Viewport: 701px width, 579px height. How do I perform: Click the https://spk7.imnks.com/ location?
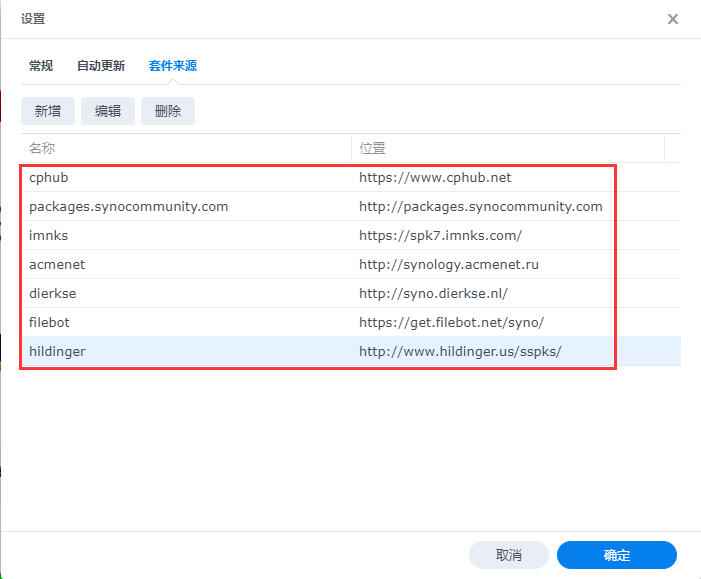pyautogui.click(x=440, y=236)
